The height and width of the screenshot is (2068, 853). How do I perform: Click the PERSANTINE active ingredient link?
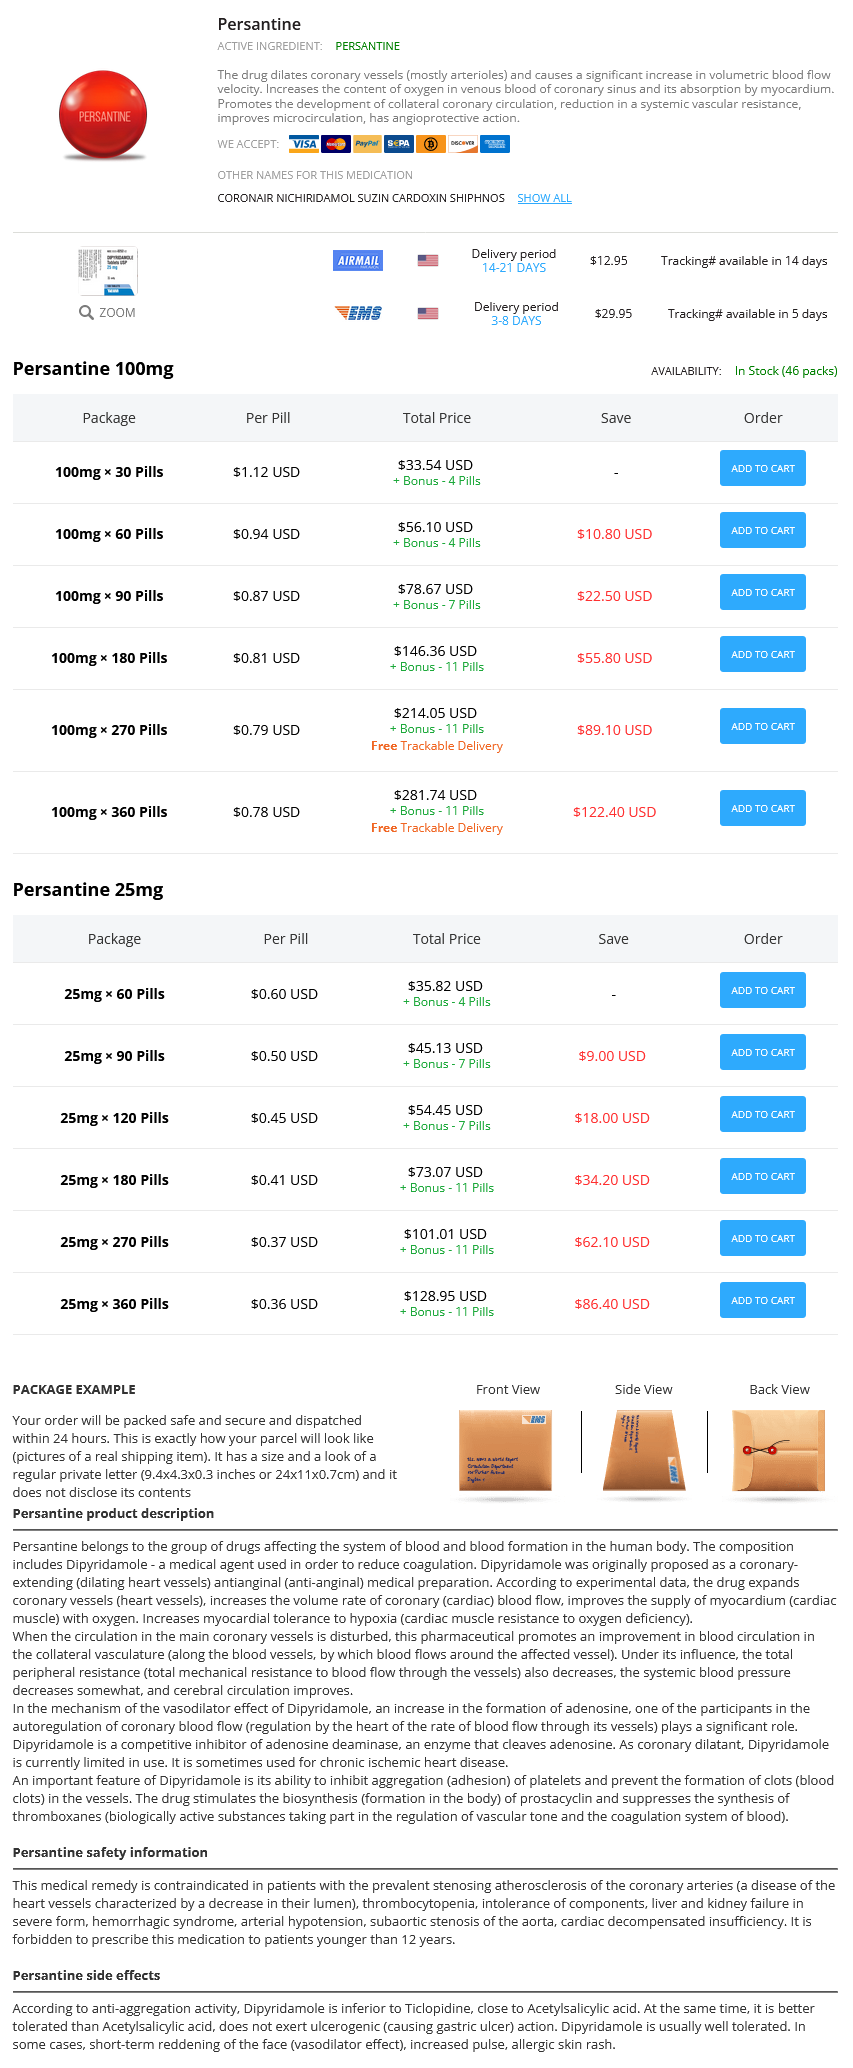point(367,46)
